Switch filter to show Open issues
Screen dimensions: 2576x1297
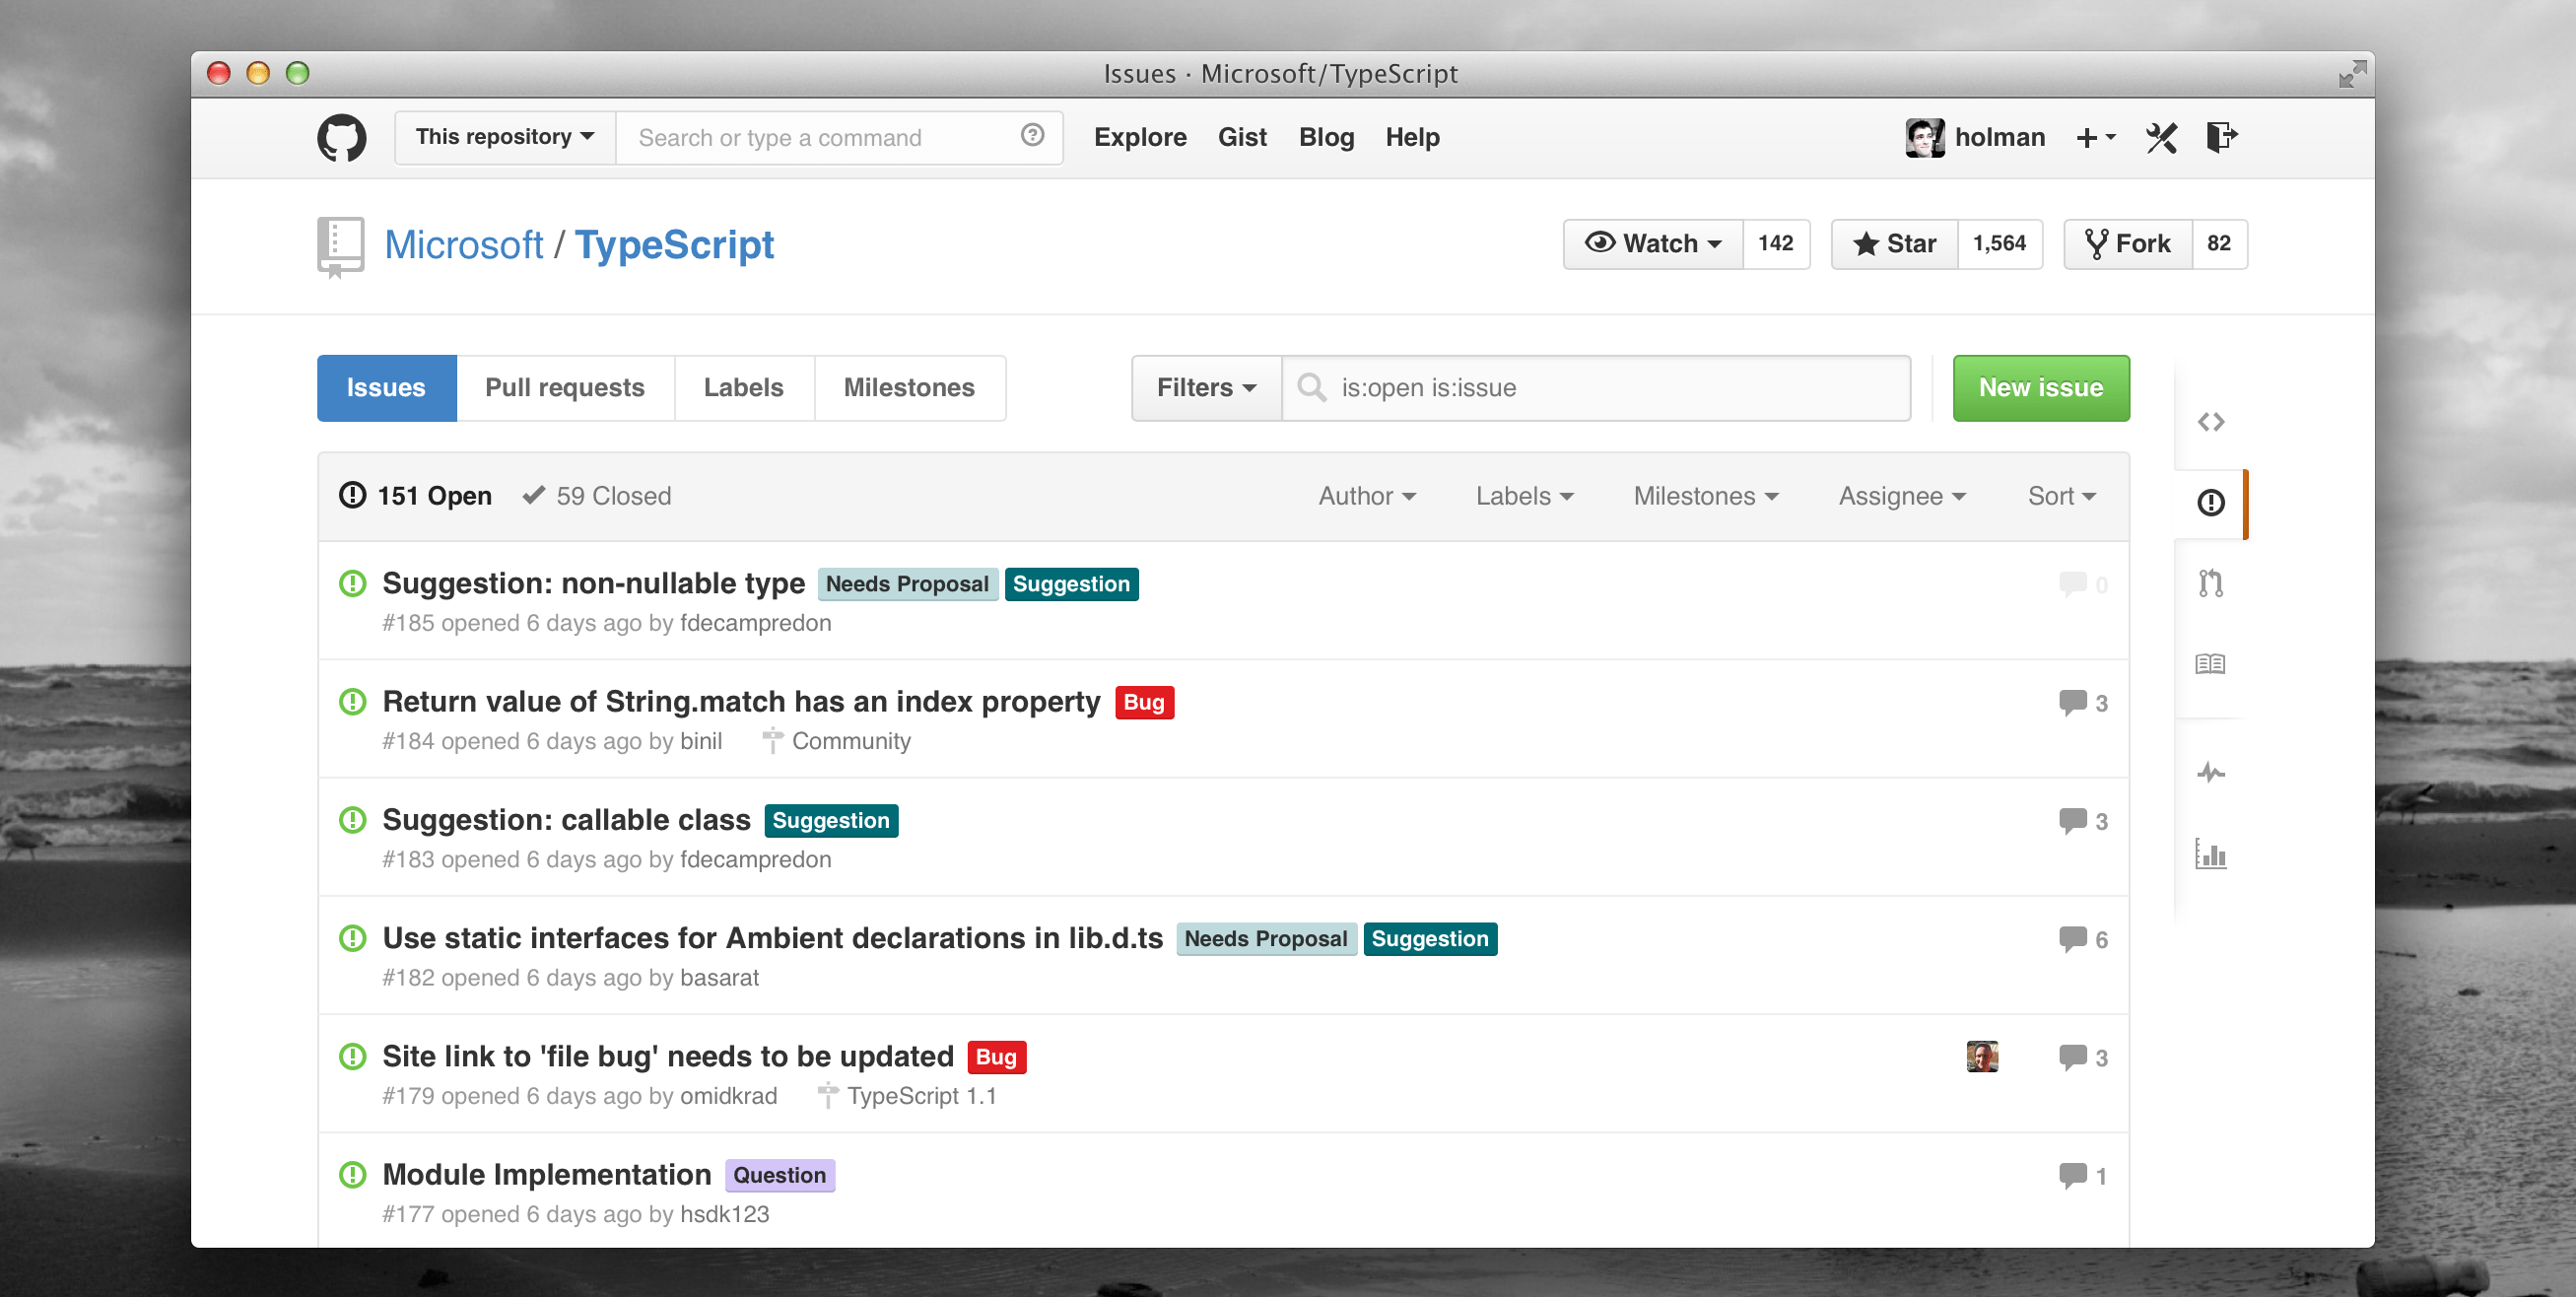point(433,495)
